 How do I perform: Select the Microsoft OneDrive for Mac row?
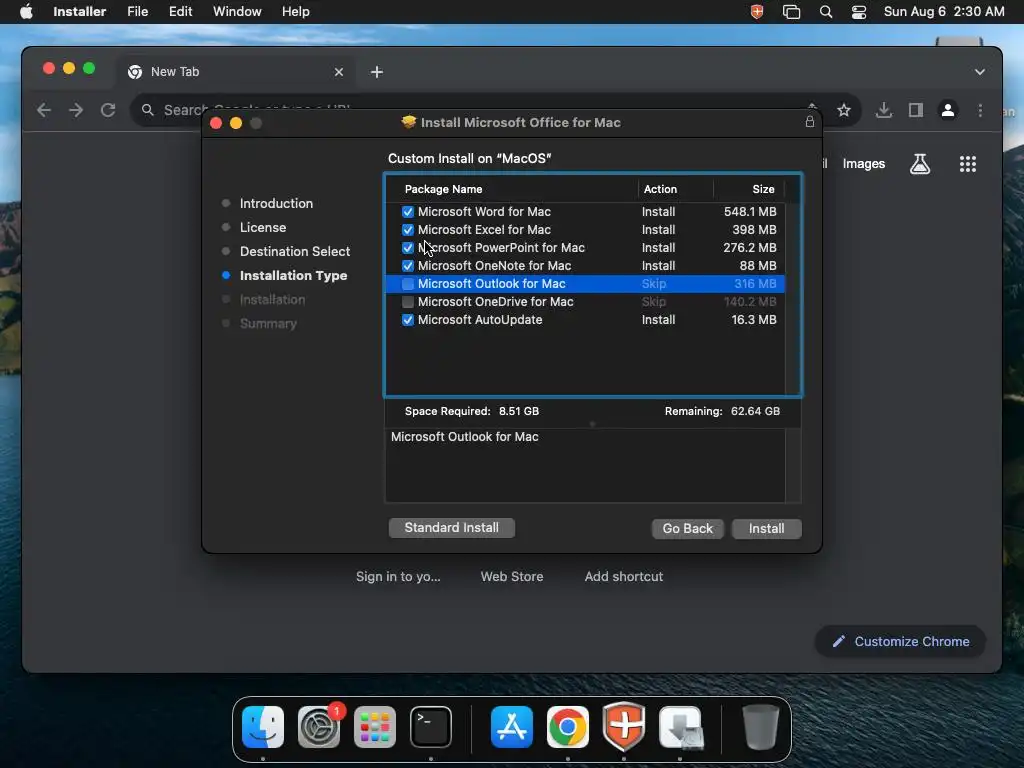pos(585,302)
